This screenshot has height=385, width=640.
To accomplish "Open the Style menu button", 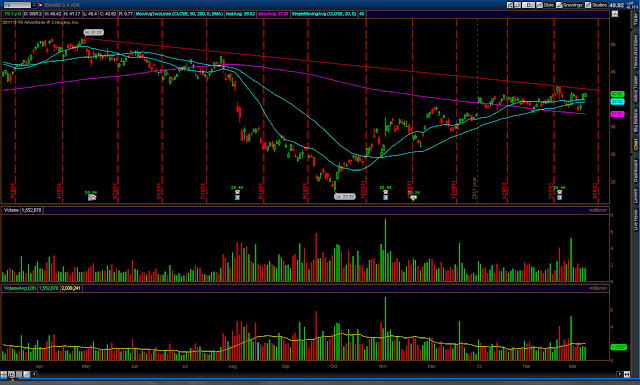I will pos(545,5).
